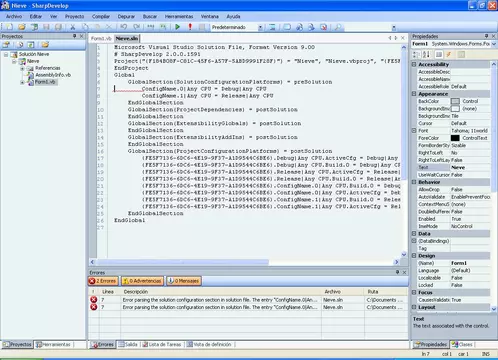Click the BackgroundImage (none) swatch

455,108
